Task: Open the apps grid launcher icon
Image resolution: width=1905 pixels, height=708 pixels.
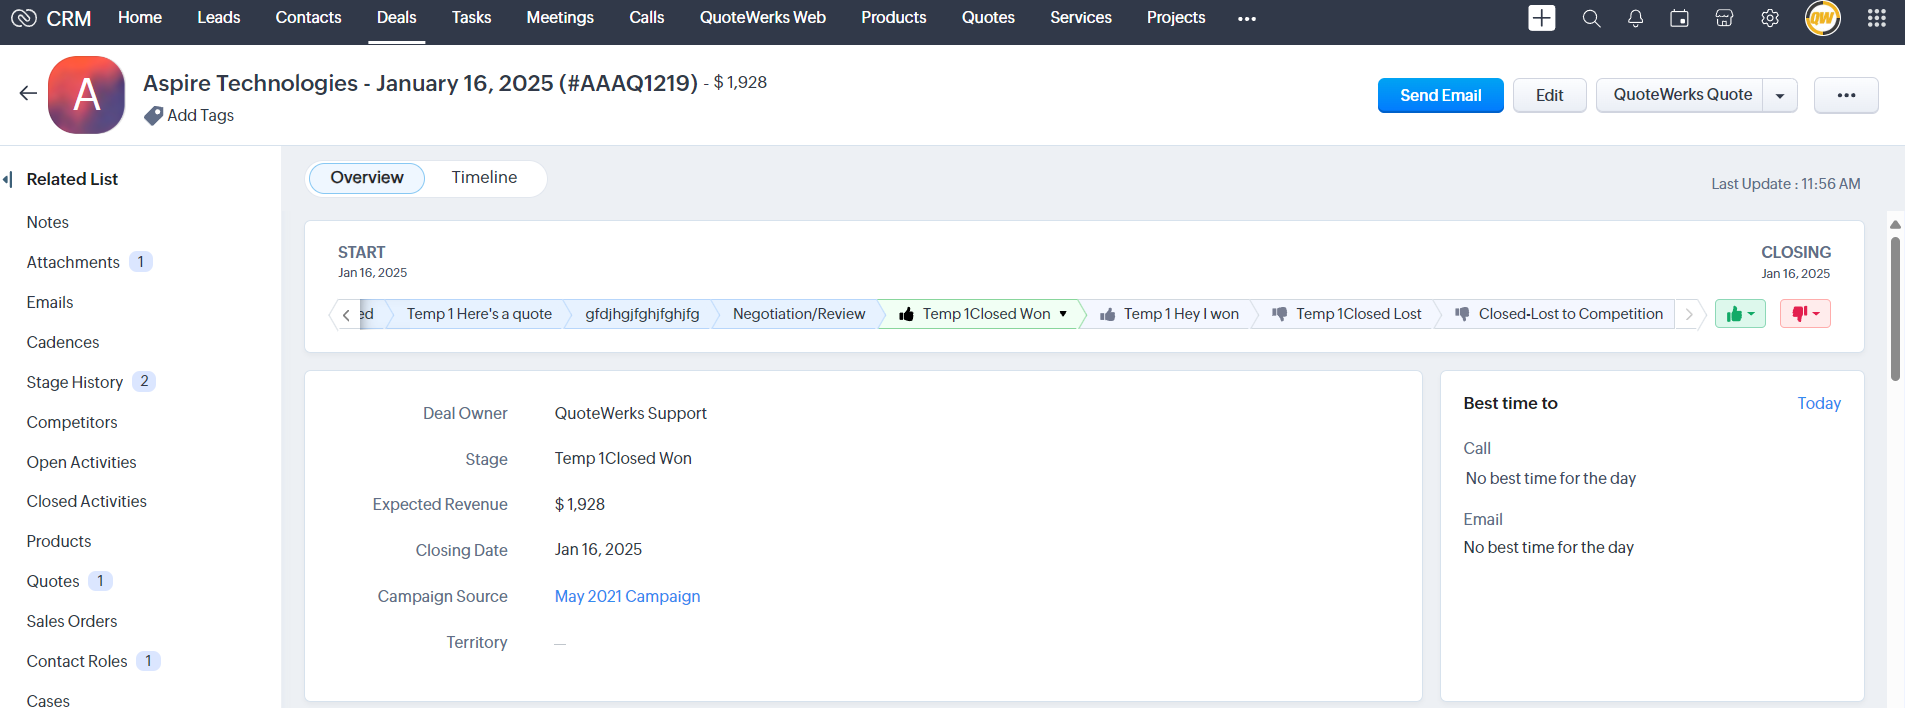Action: [1876, 18]
